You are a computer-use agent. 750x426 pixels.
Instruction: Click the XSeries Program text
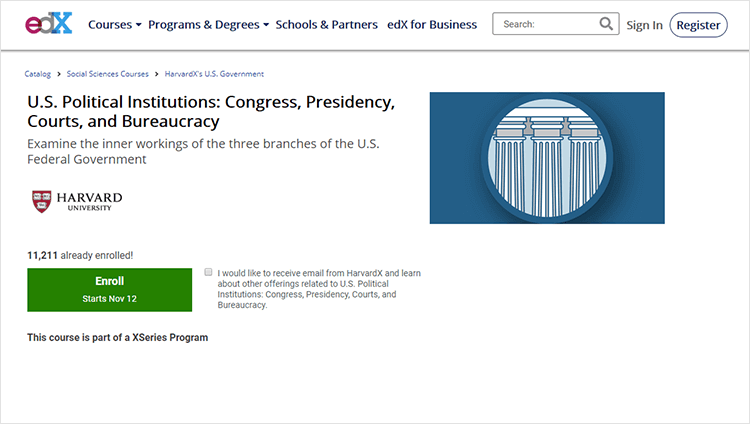pos(170,338)
